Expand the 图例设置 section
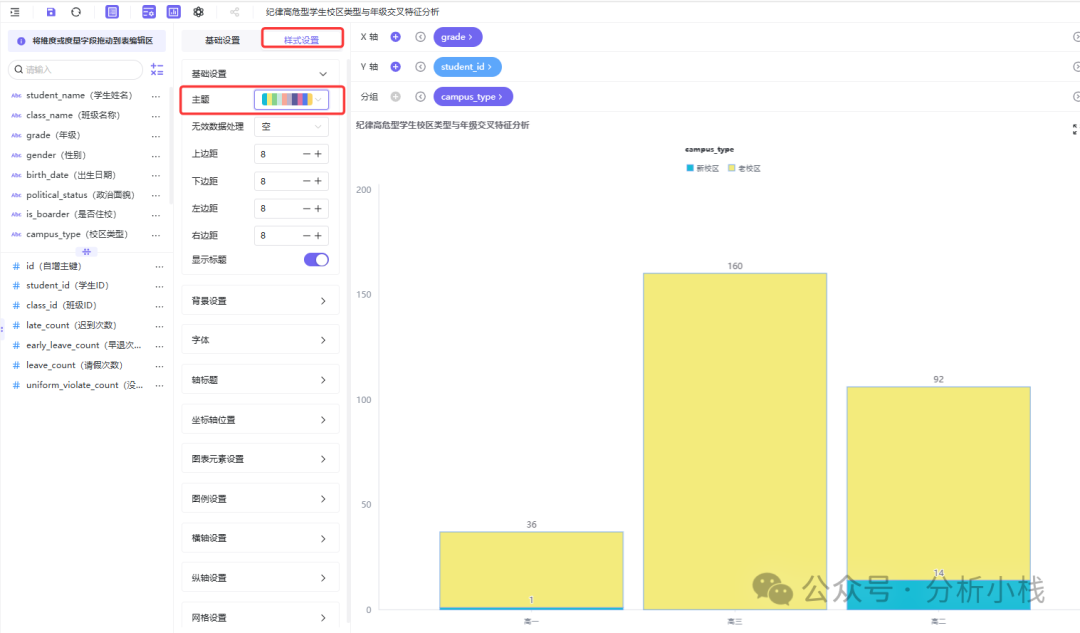The image size is (1080, 633). pos(260,499)
